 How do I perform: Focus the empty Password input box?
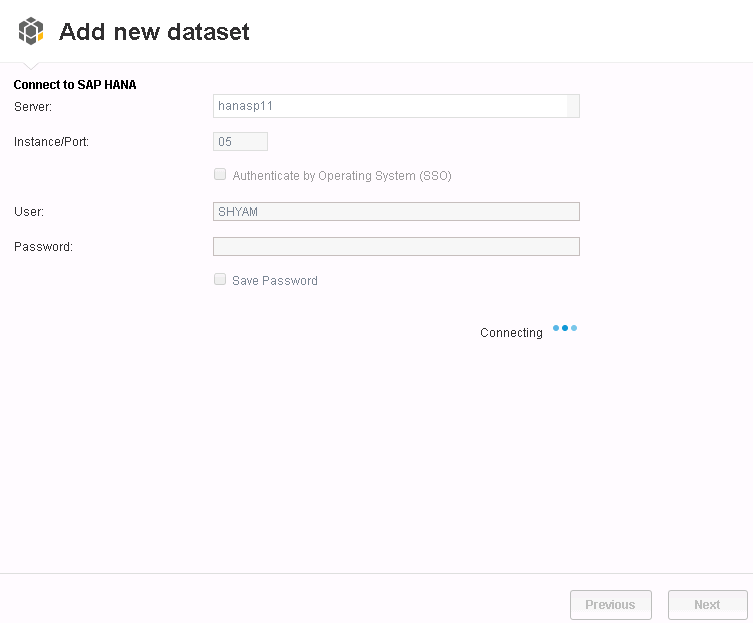396,246
